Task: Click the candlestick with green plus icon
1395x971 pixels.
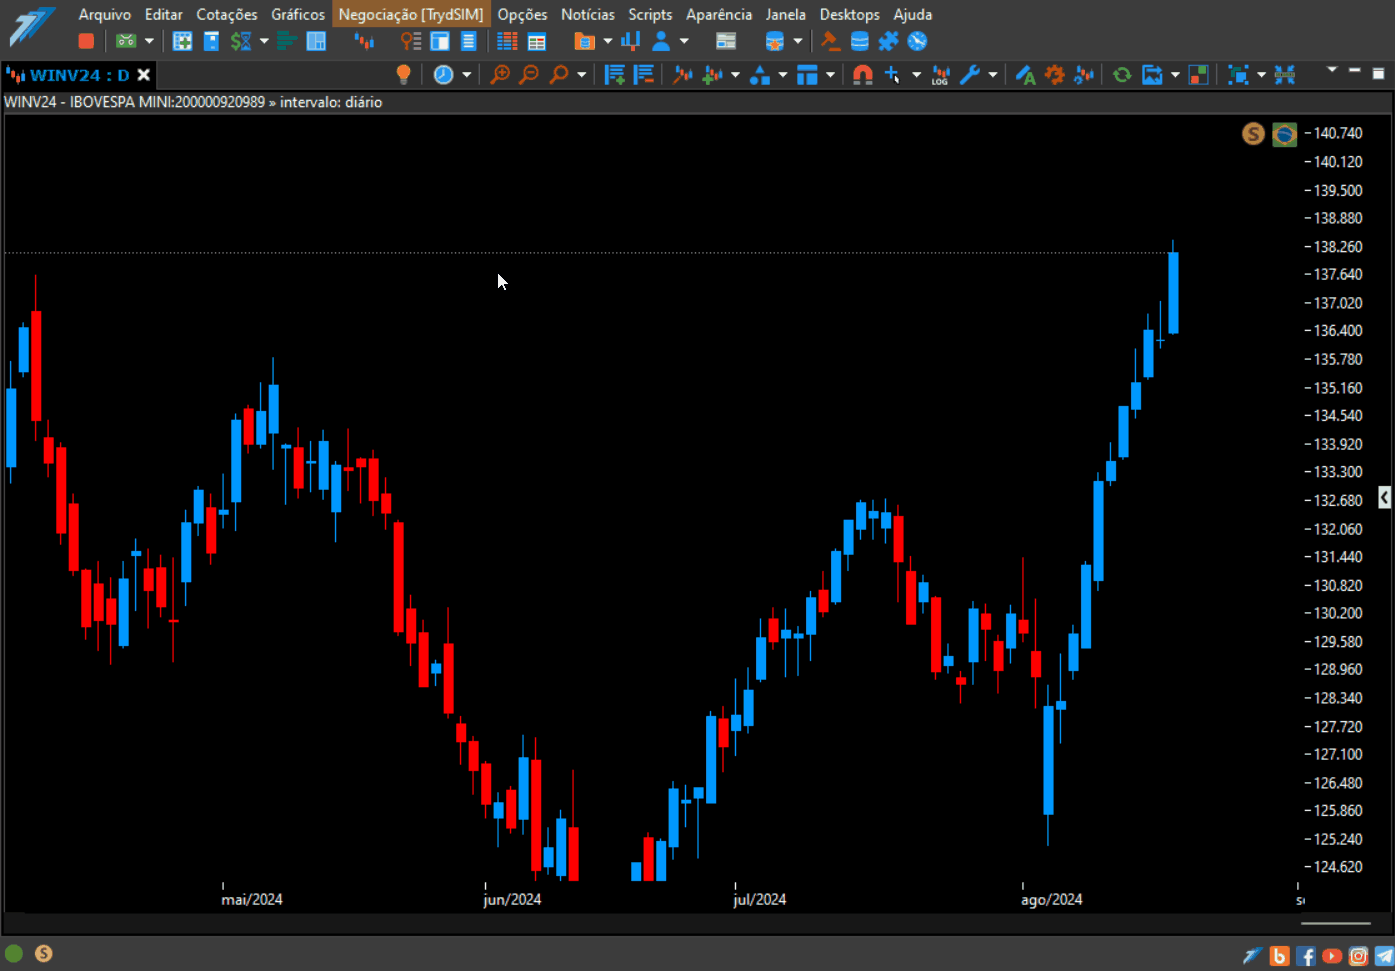Action: [x=712, y=74]
